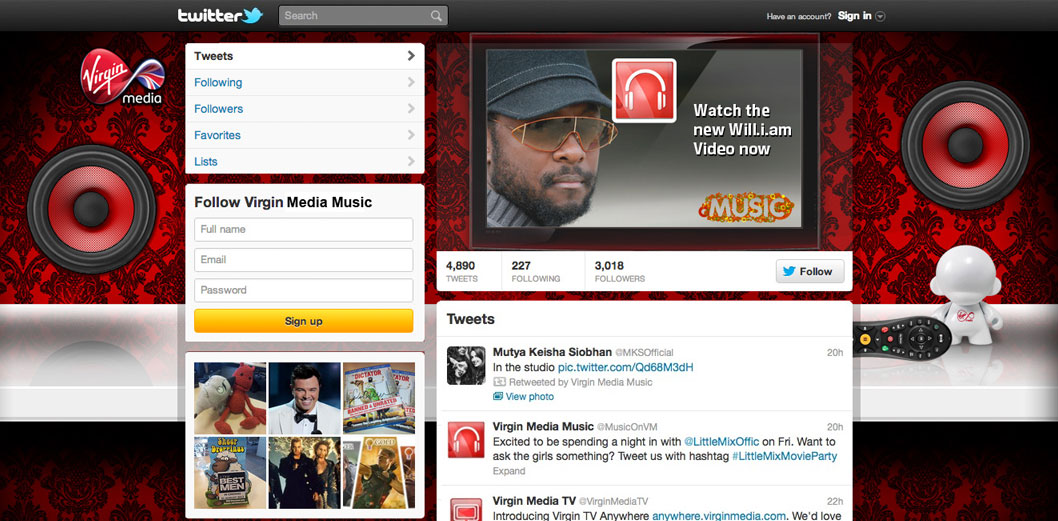The image size is (1058, 521).
Task: Expand the Little Mix tweet
Action: click(508, 471)
